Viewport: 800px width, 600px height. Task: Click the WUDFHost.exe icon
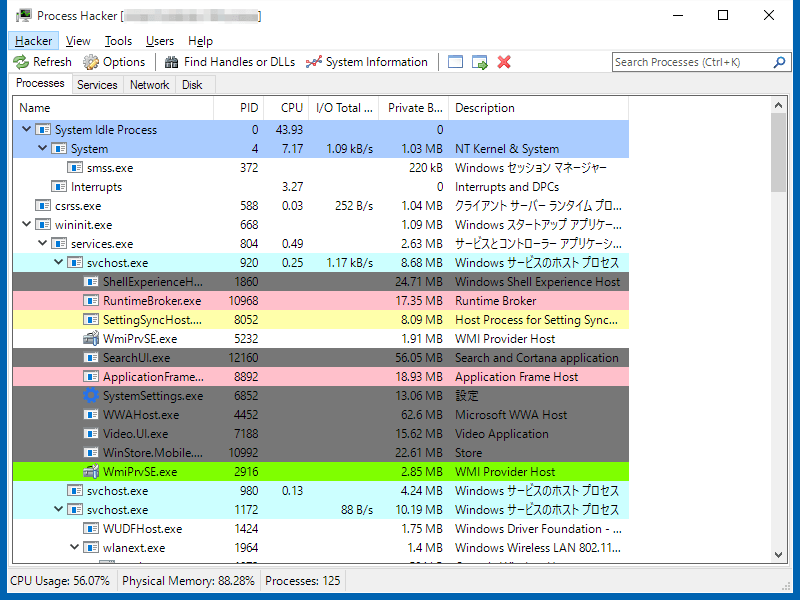point(91,529)
